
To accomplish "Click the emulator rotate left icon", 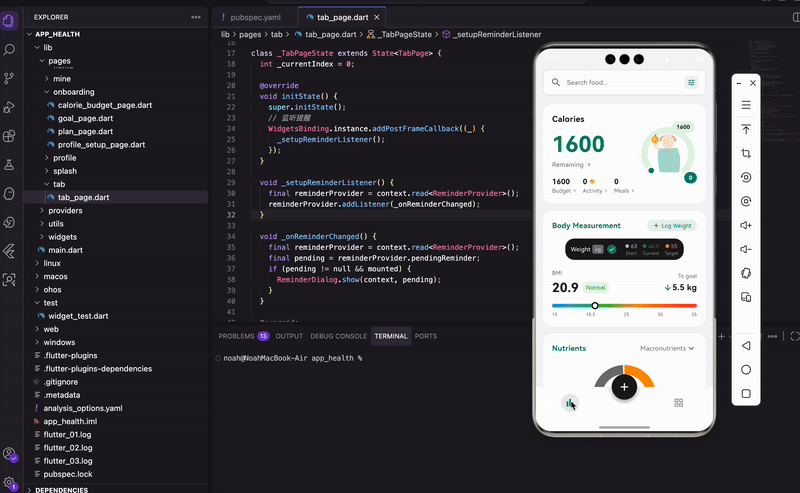I will [x=746, y=177].
